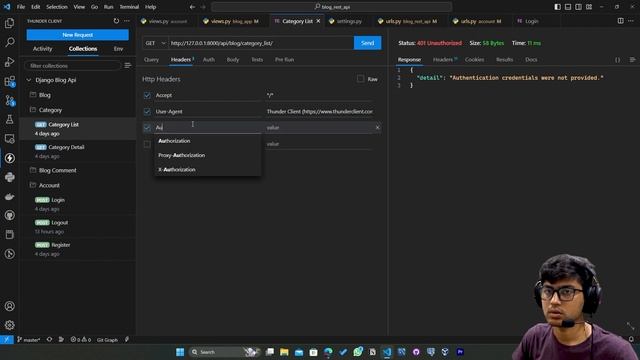Switch to the Env sidebar tab
The height and width of the screenshot is (360, 640).
coord(118,49)
